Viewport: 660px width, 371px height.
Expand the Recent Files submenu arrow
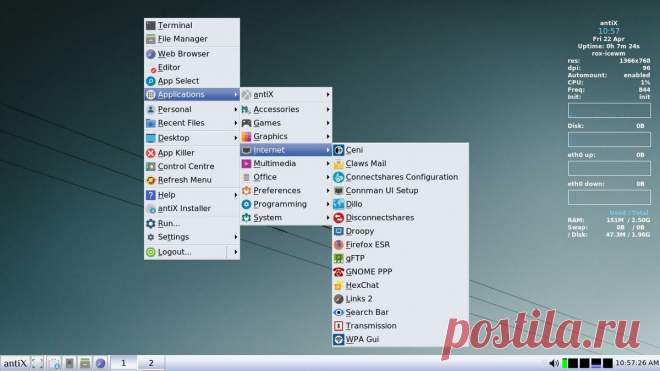click(235, 123)
